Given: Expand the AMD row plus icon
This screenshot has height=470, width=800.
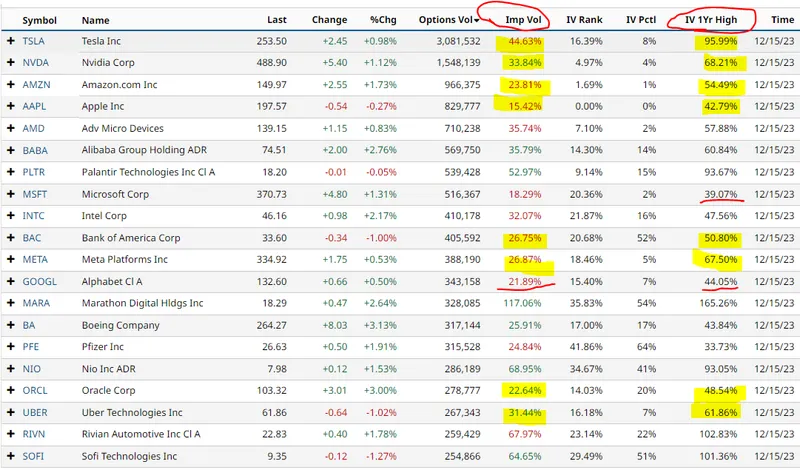Looking at the screenshot, I should click(11, 128).
